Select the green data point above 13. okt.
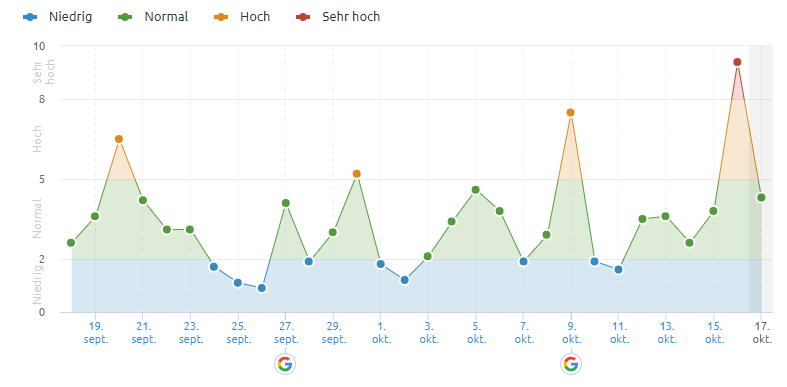 pos(666,216)
